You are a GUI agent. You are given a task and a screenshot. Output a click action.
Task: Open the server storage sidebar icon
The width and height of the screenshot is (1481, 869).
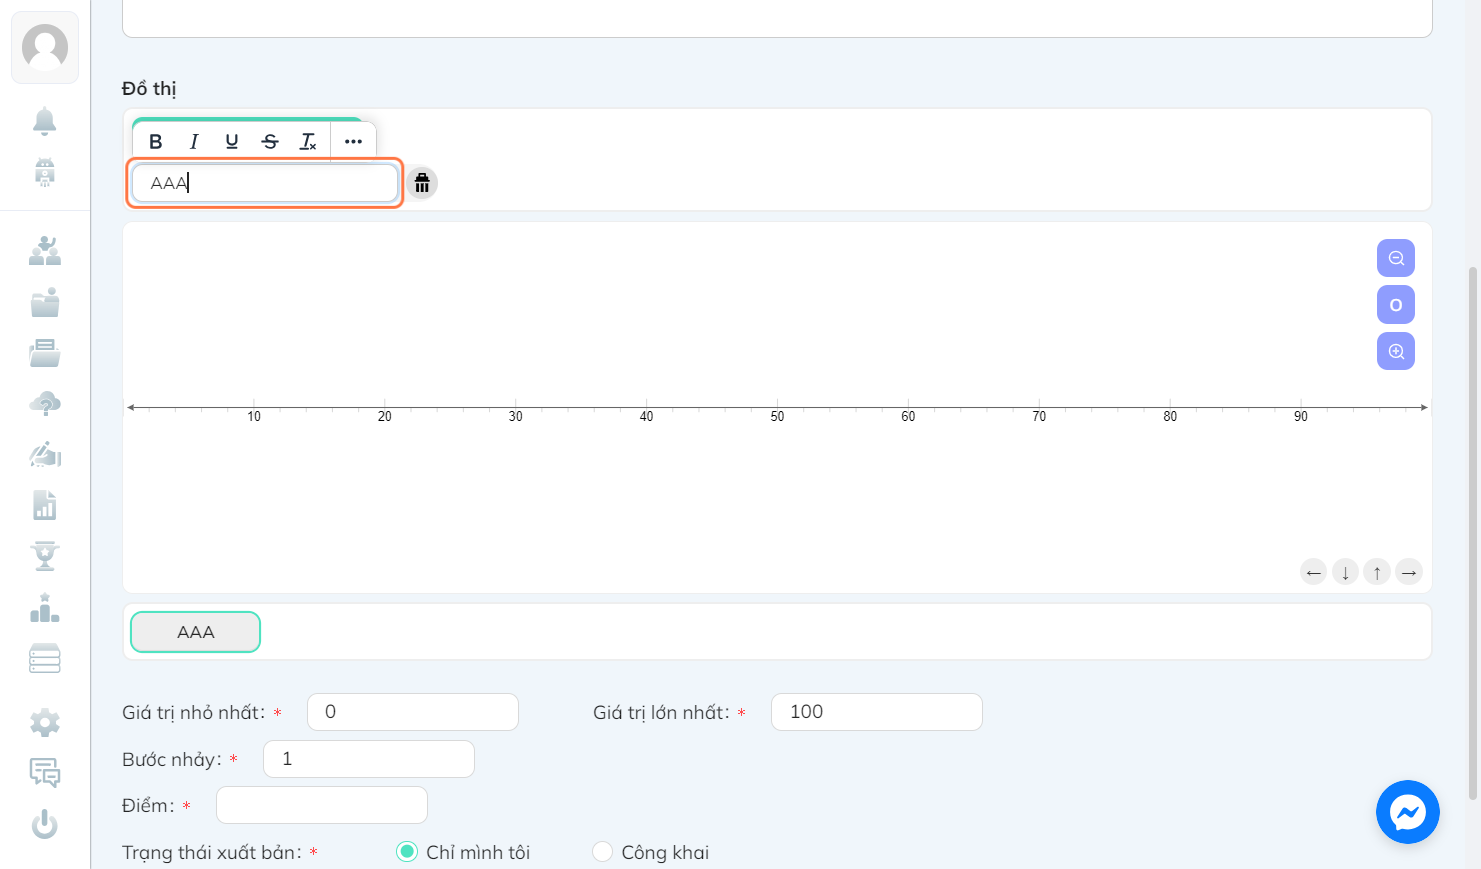point(45,658)
